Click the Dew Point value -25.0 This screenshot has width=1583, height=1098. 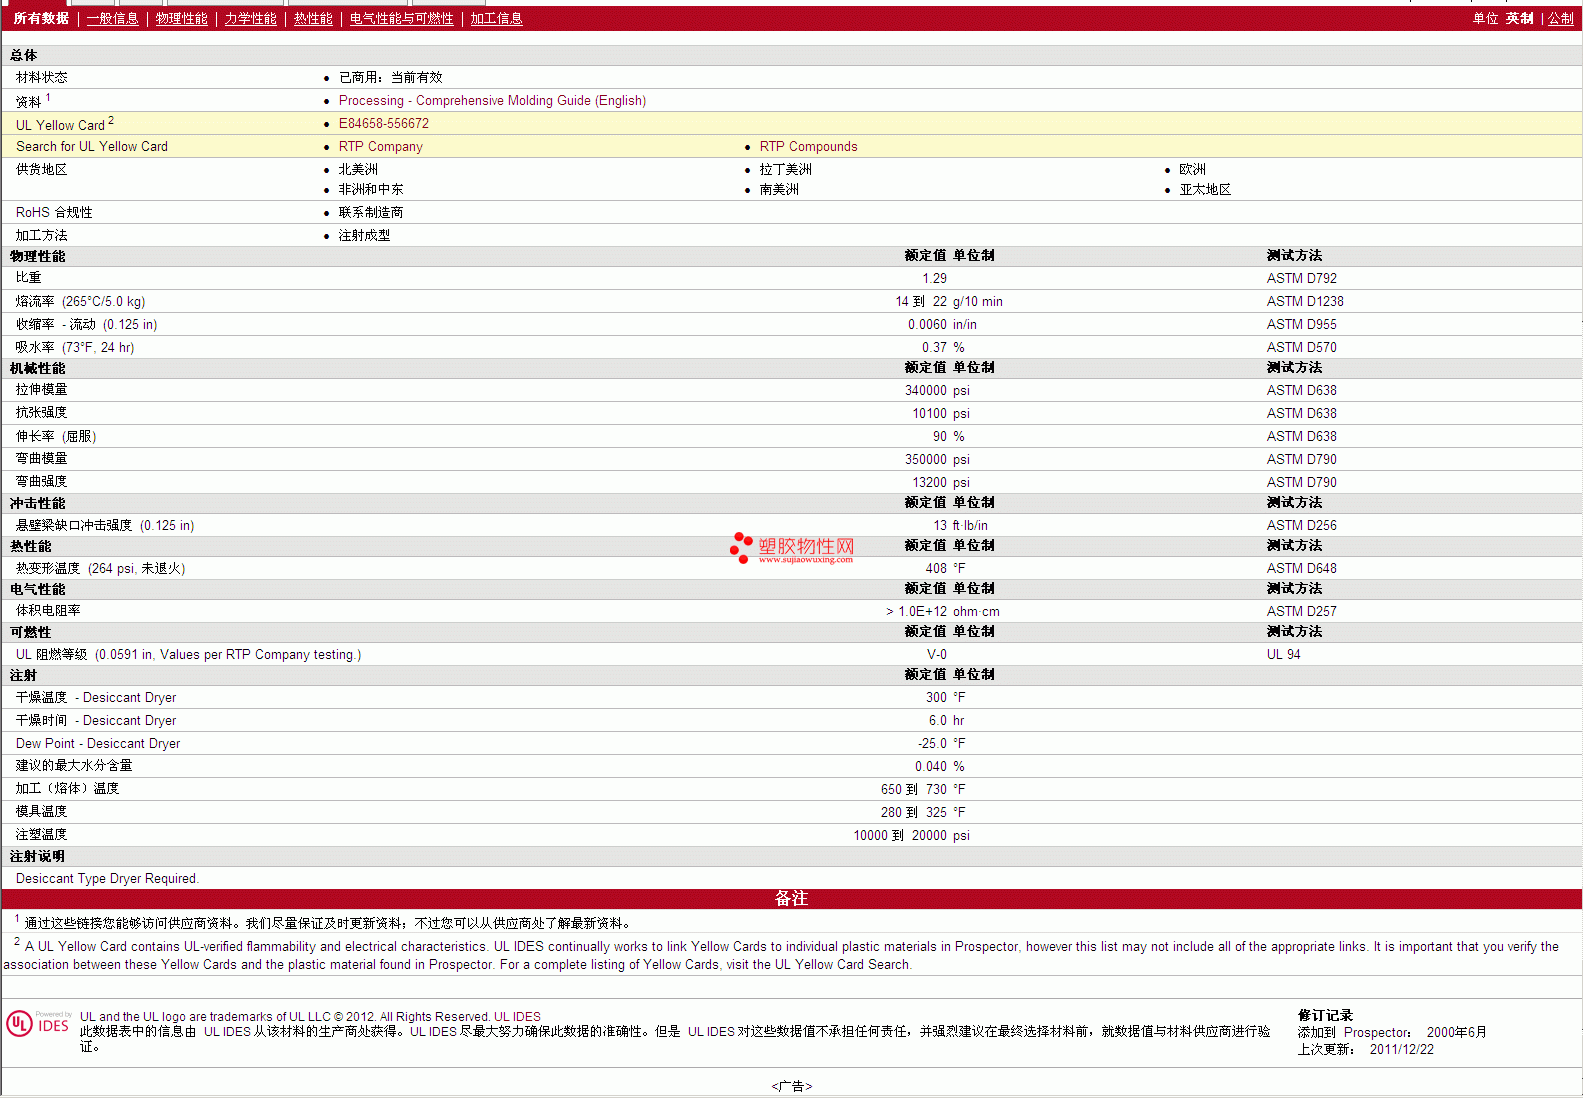click(932, 743)
